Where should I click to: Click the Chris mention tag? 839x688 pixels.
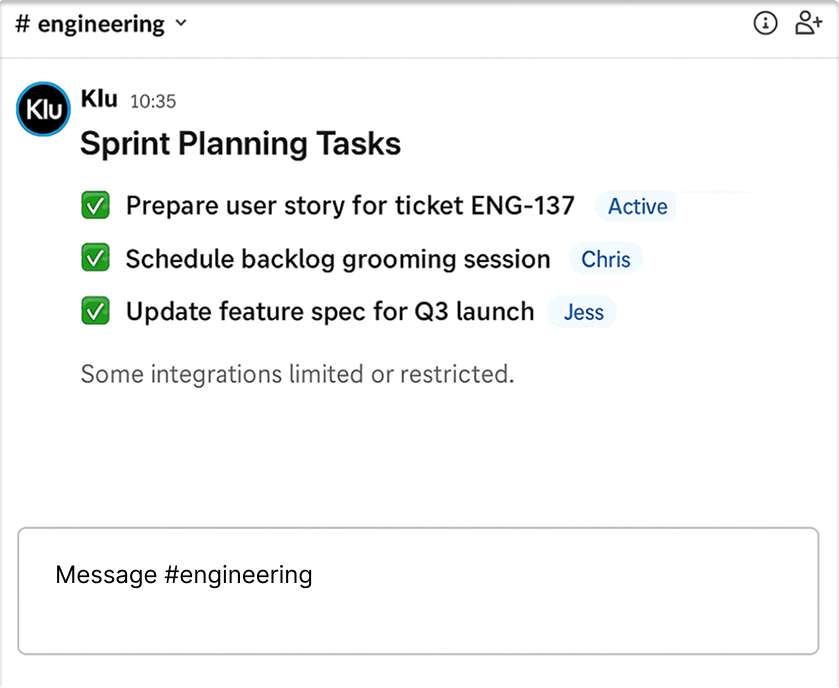[x=606, y=259]
